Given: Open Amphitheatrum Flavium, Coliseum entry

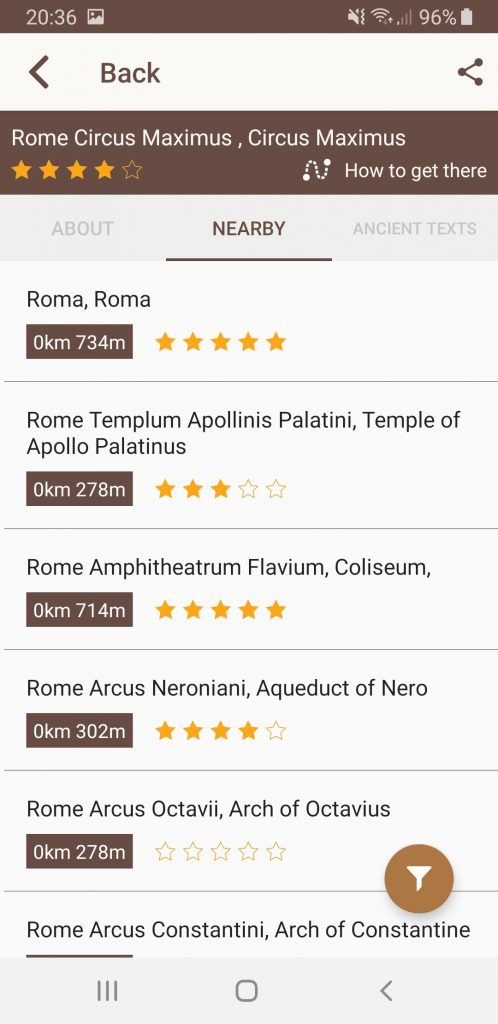Looking at the screenshot, I should coord(249,590).
